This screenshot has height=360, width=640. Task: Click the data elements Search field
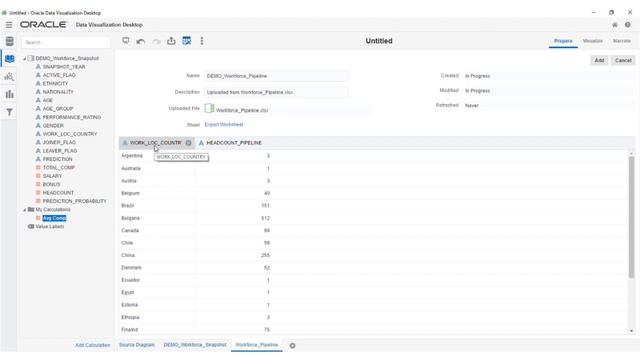pos(66,42)
